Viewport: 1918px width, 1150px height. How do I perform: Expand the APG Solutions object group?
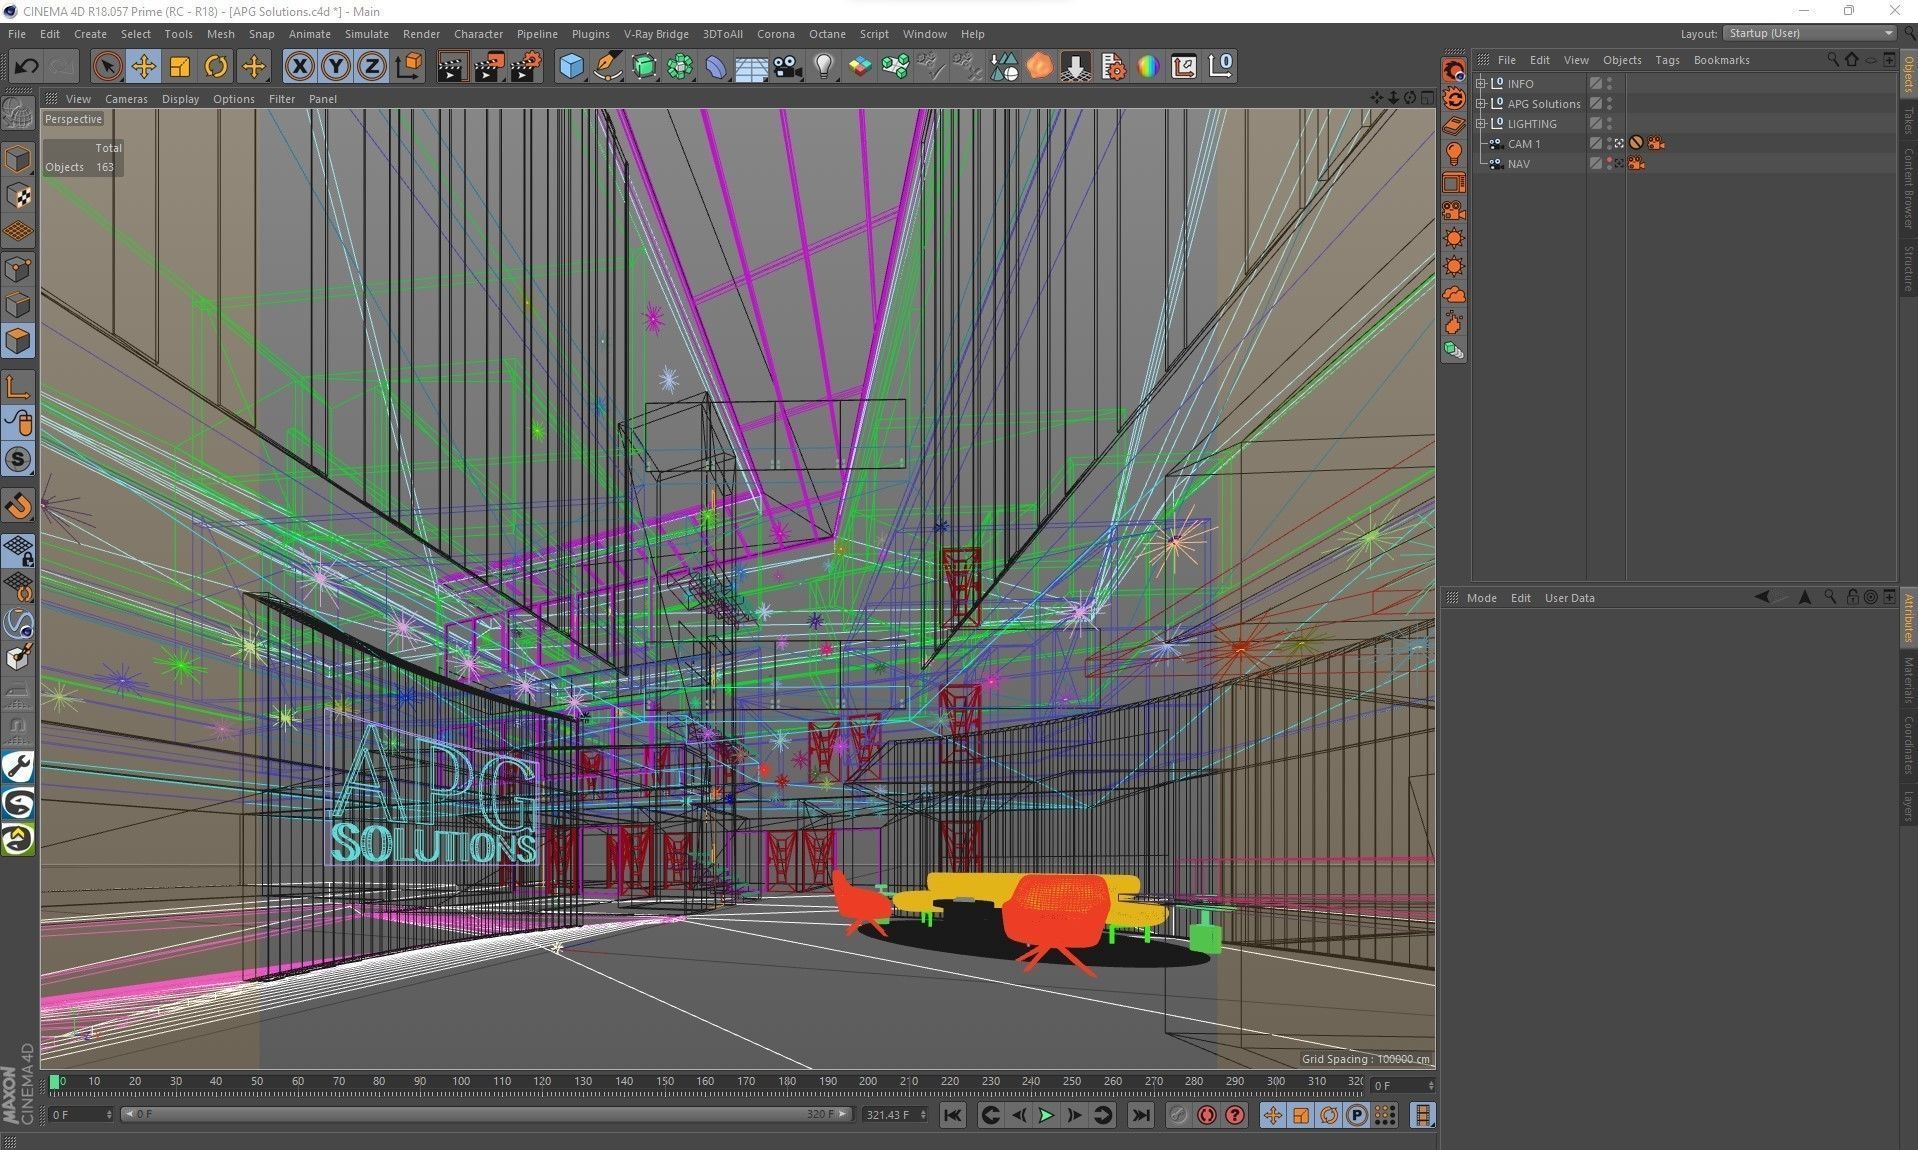coord(1482,104)
